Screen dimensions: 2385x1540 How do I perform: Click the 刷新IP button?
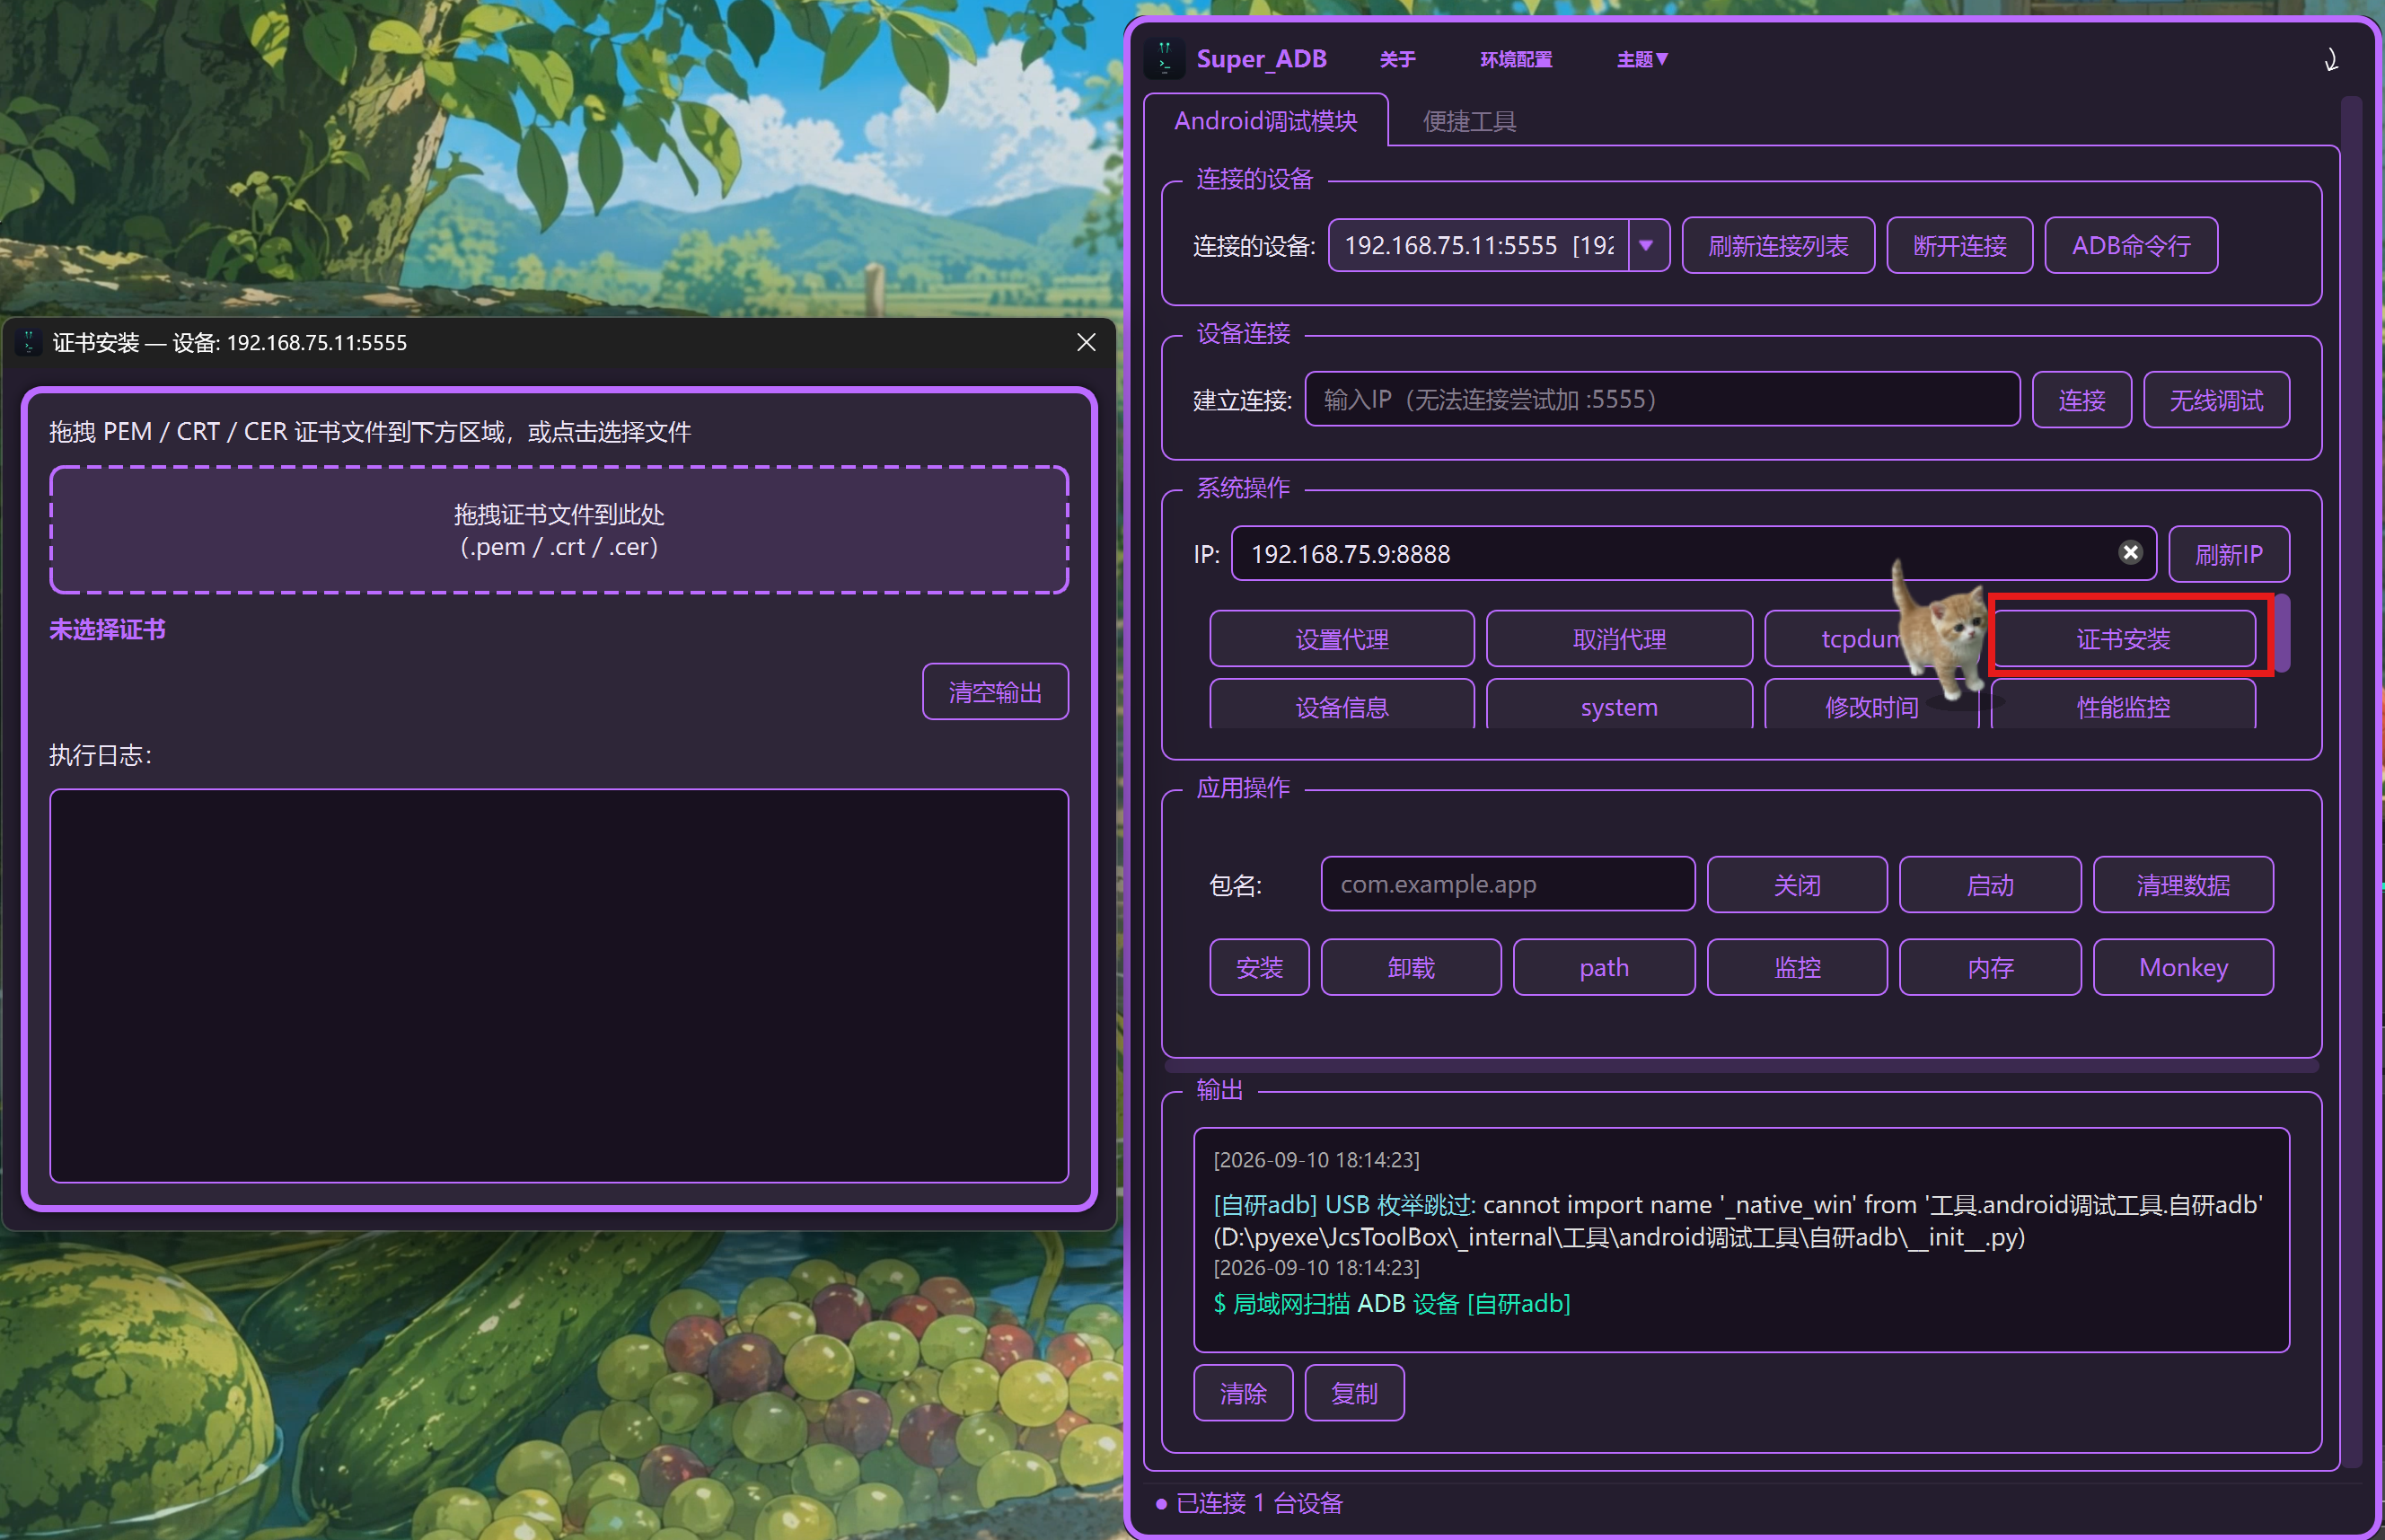point(2229,554)
